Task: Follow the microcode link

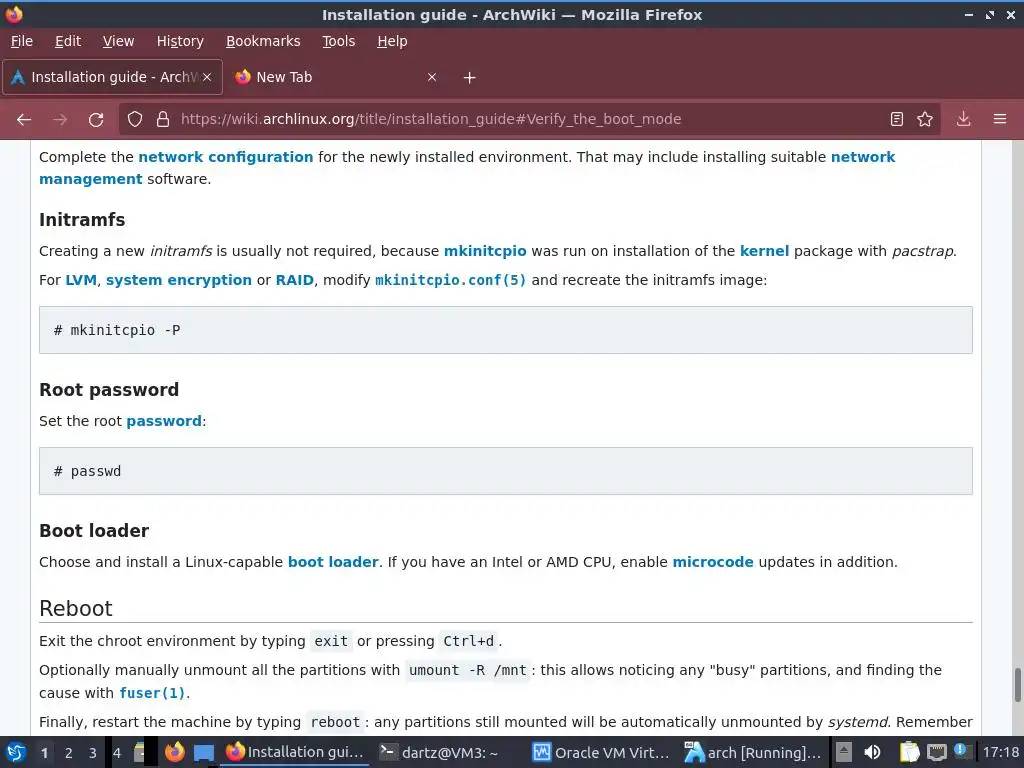Action: [713, 562]
